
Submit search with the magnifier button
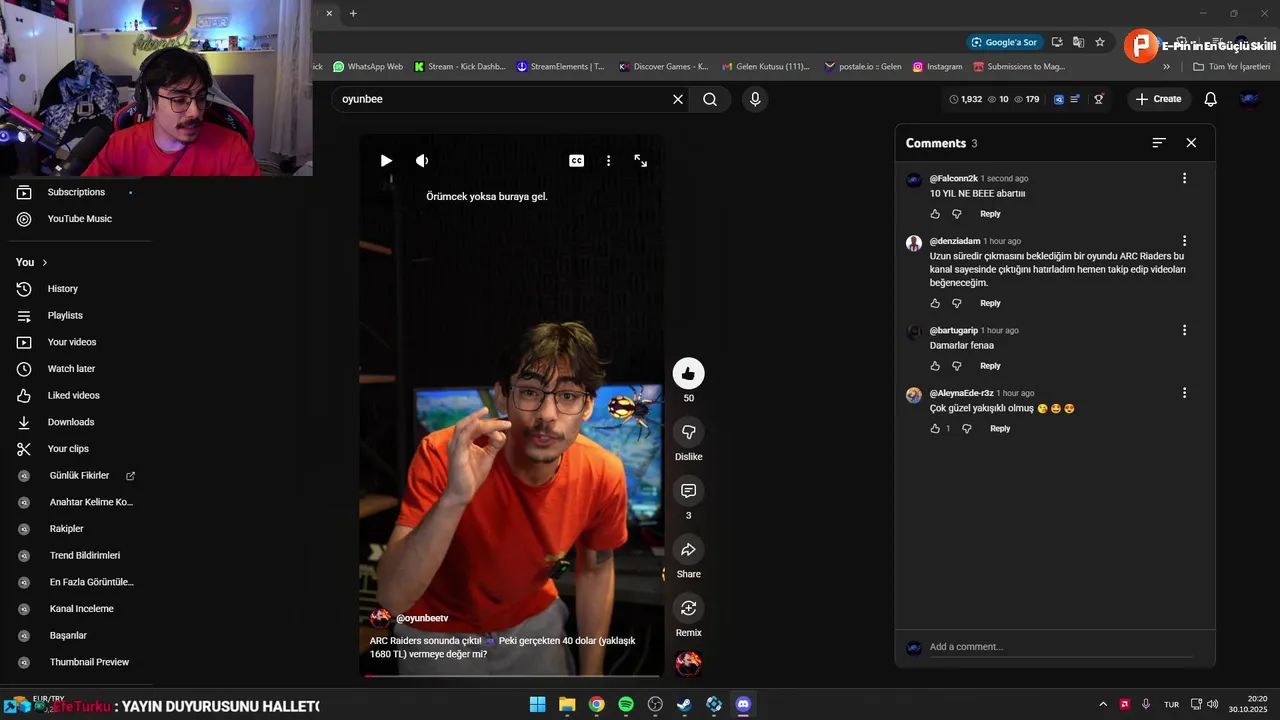click(x=710, y=99)
